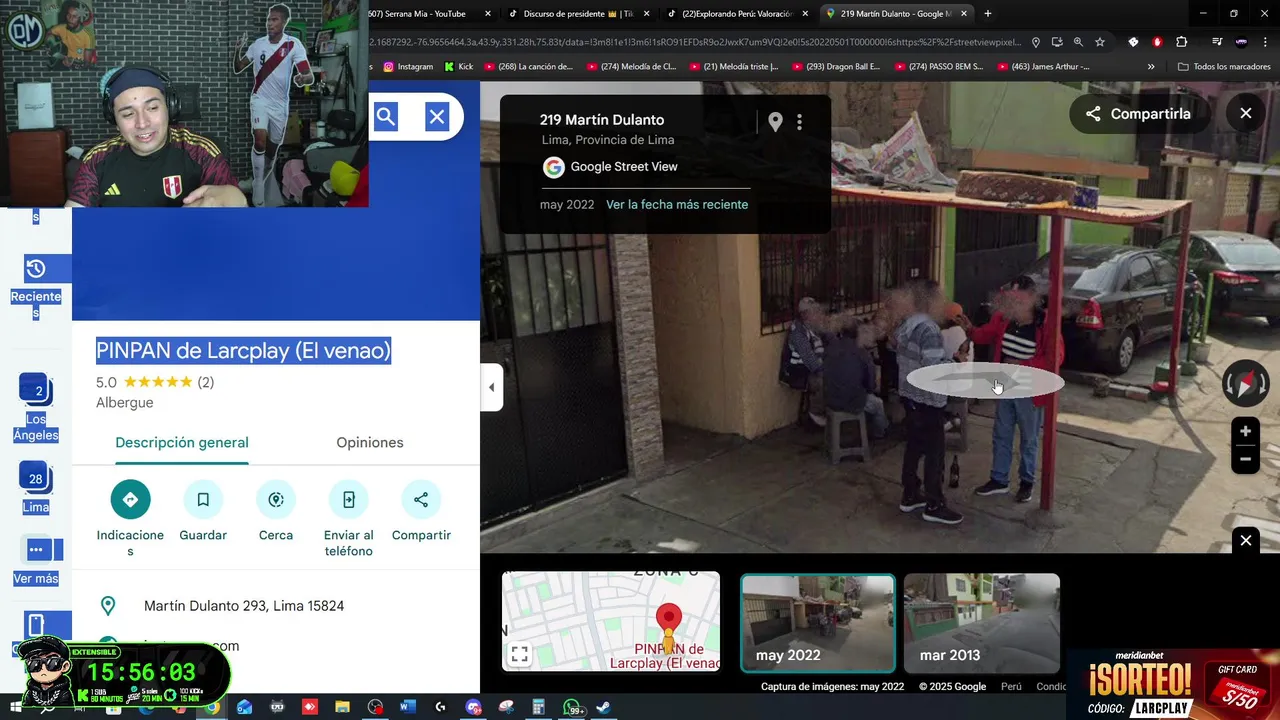Image resolution: width=1280 pixels, height=720 pixels.
Task: Open Indicaciones directions for PINPAN de Larcplay
Action: [130, 518]
